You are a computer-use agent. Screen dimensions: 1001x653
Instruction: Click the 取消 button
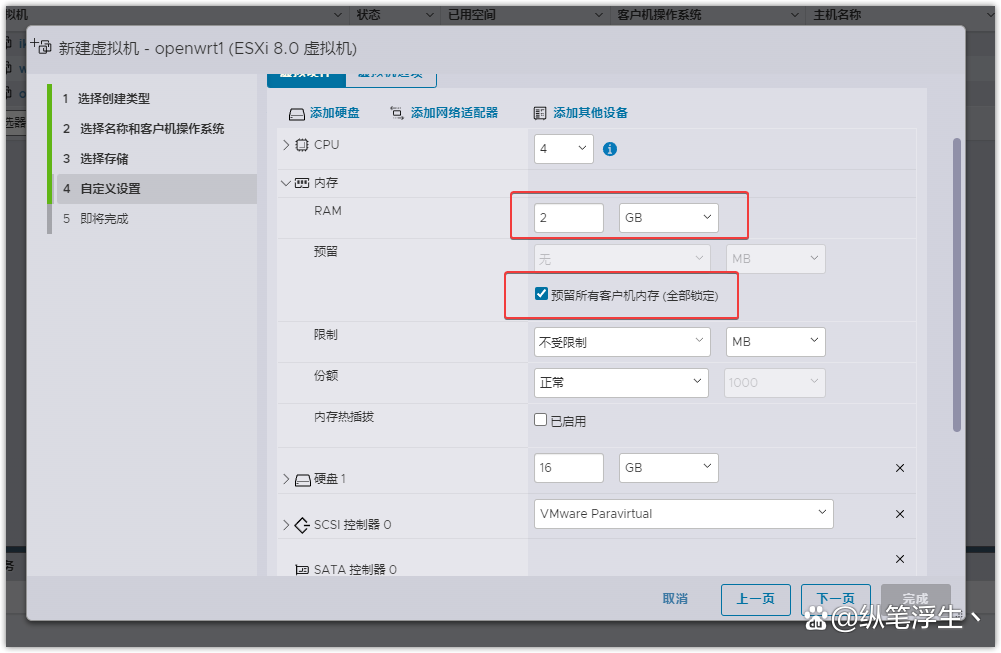[x=675, y=599]
